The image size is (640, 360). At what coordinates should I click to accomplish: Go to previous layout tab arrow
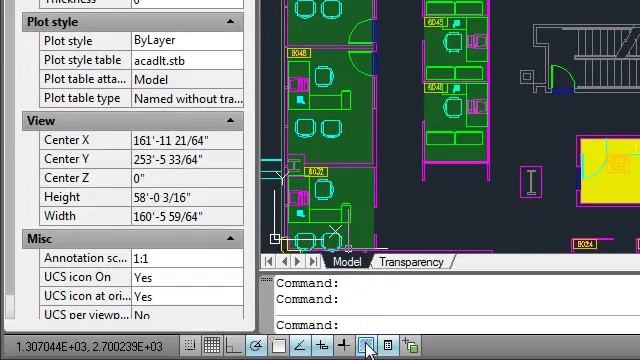coord(284,262)
